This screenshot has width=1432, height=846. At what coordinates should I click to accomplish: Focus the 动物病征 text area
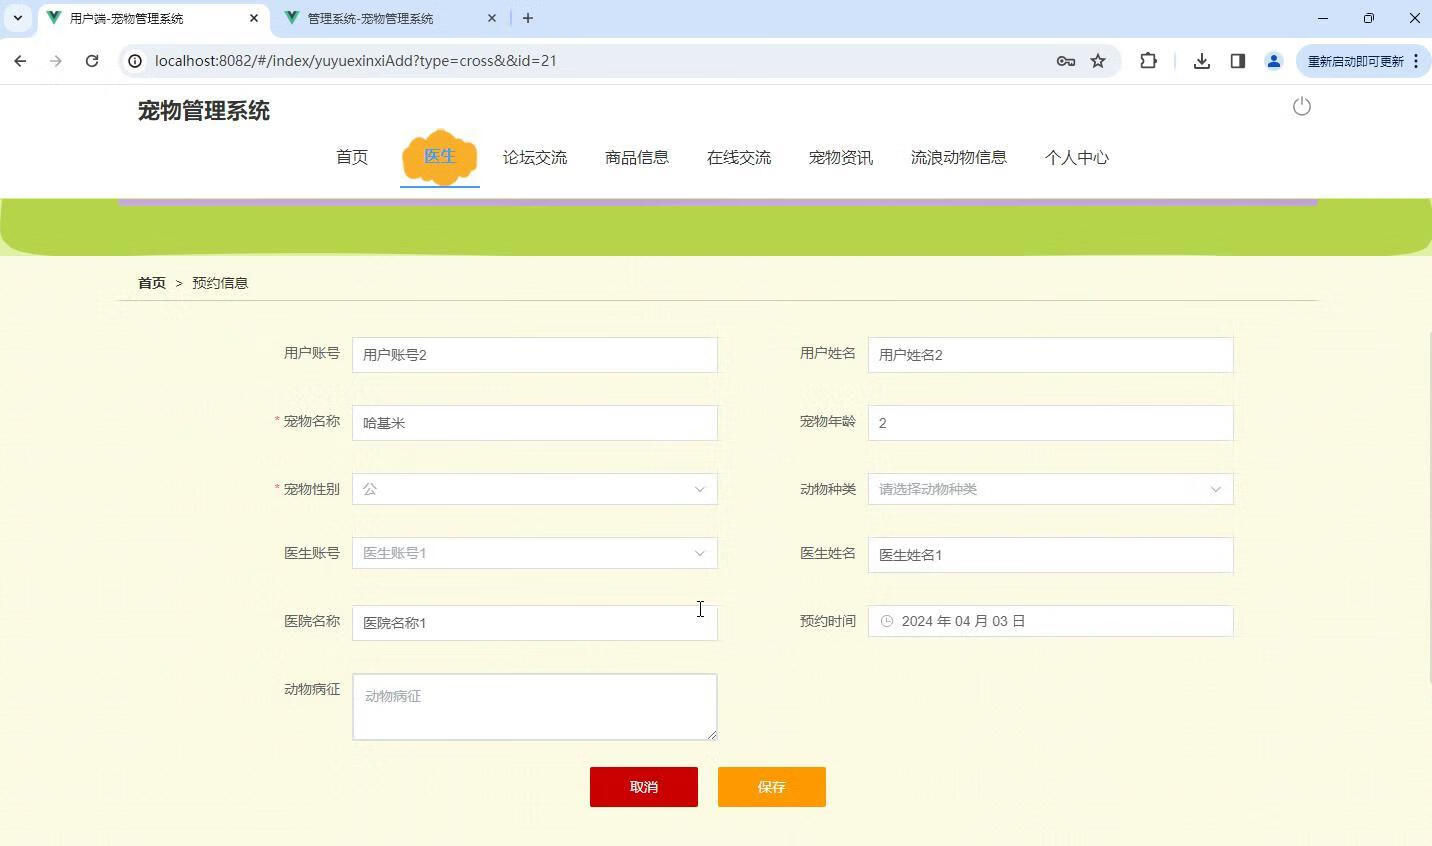coord(535,707)
